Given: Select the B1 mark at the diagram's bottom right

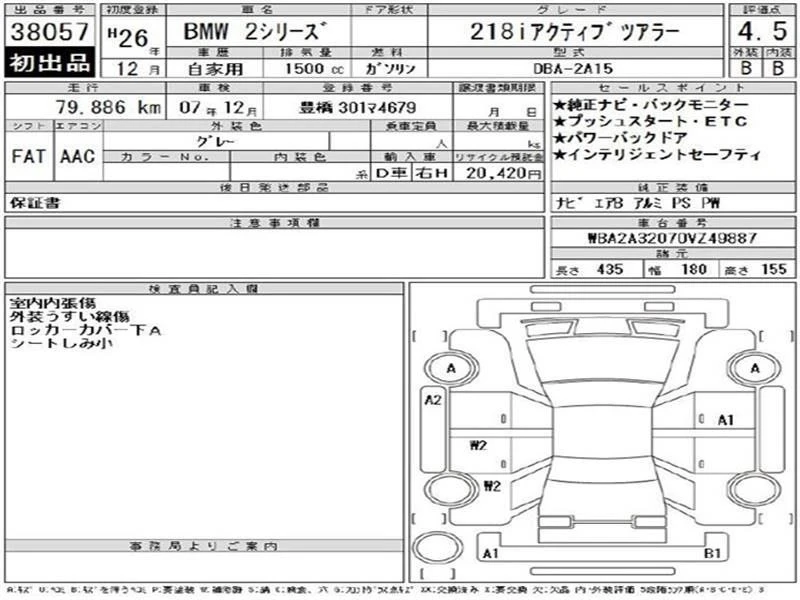Looking at the screenshot, I should coord(713,552).
